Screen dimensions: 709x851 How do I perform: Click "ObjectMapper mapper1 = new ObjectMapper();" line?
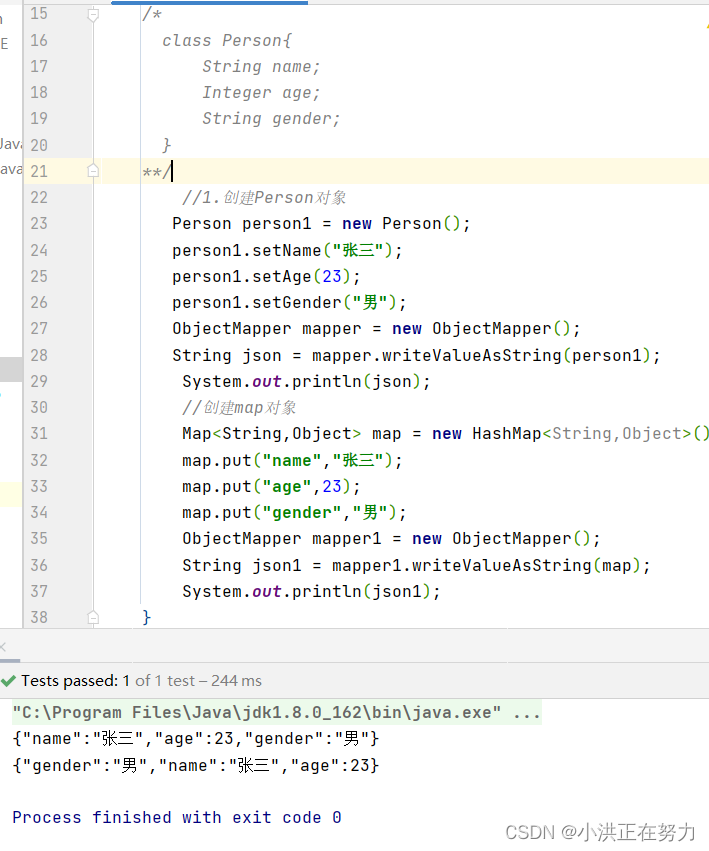pyautogui.click(x=391, y=538)
